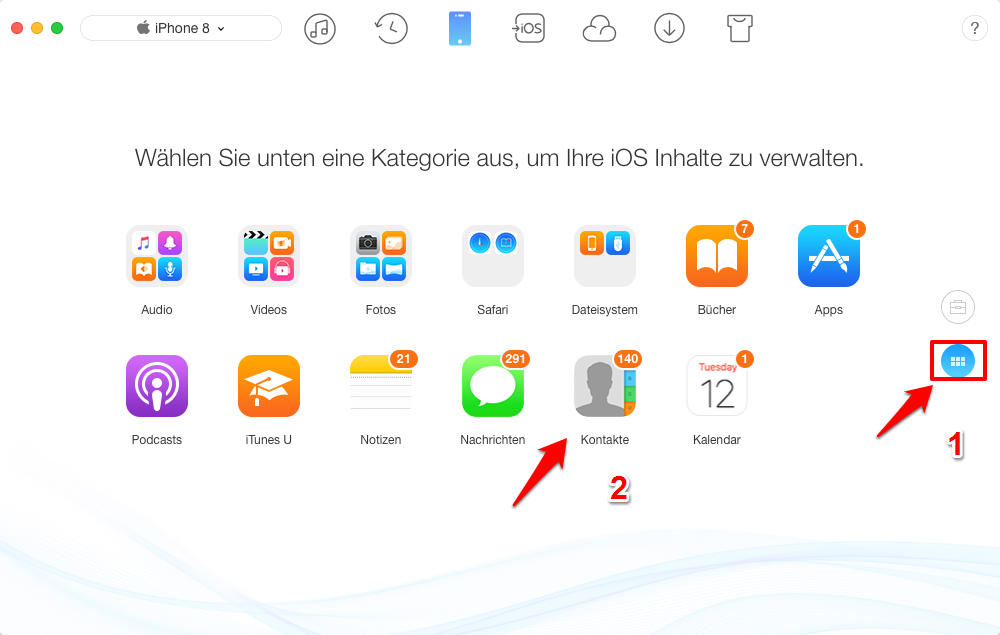Open the Kalendar category
The height and width of the screenshot is (635, 1000).
[717, 386]
